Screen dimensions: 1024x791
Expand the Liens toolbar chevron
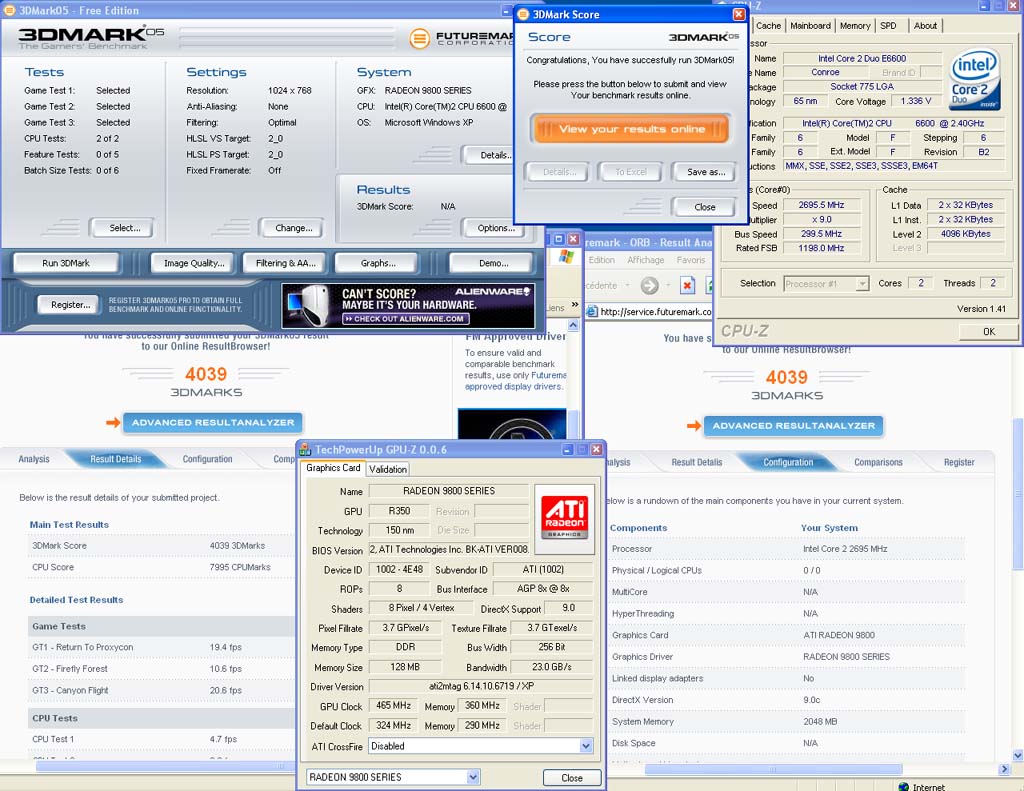coord(575,304)
